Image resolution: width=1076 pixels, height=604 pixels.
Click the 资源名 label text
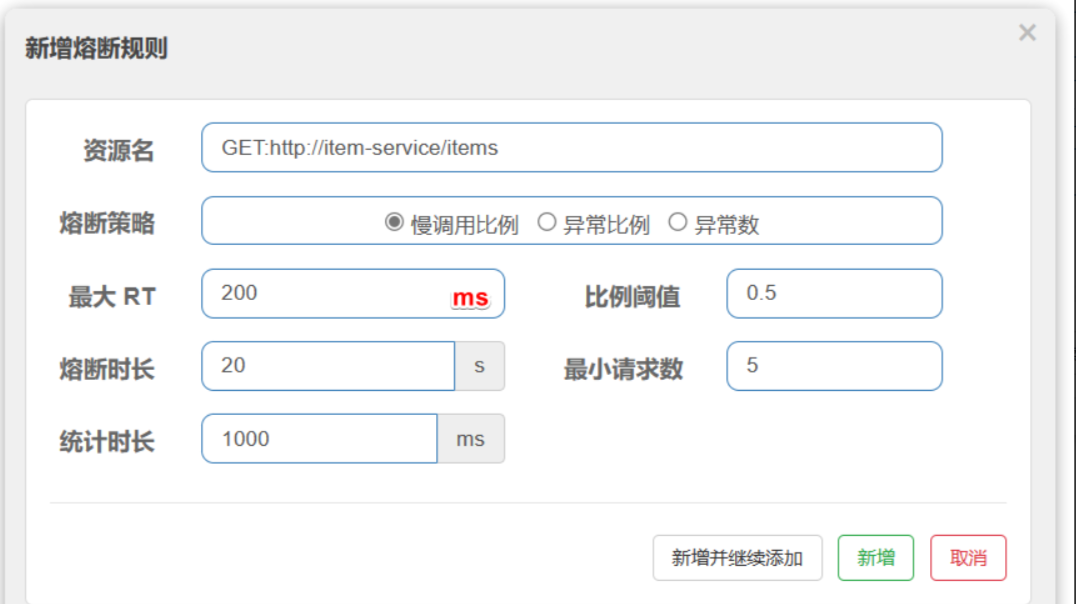pos(118,150)
